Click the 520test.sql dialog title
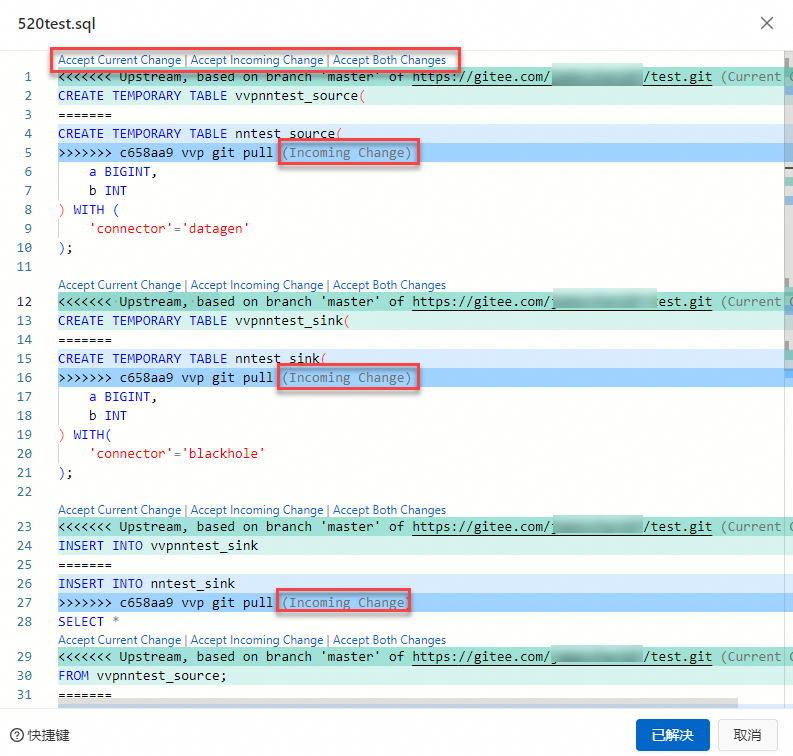 (x=57, y=24)
